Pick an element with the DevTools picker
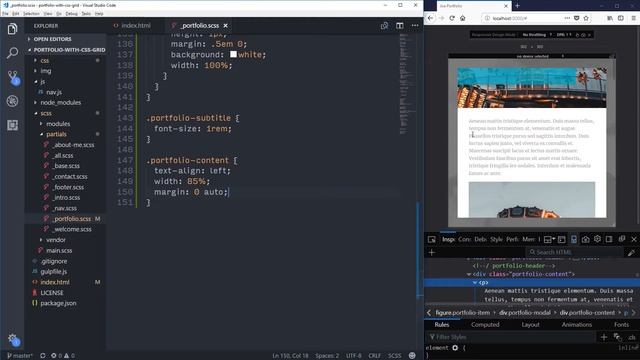 pyautogui.click(x=431, y=240)
